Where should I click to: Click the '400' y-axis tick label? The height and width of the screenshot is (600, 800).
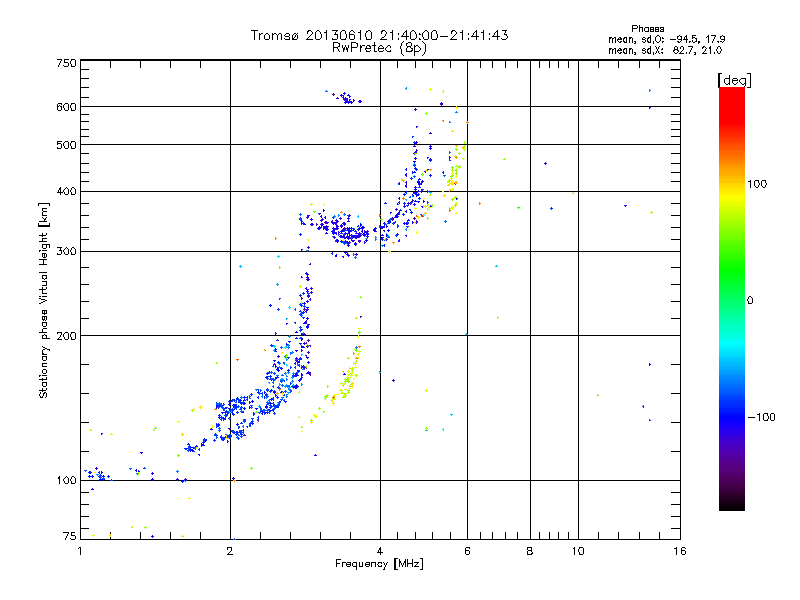click(66, 191)
